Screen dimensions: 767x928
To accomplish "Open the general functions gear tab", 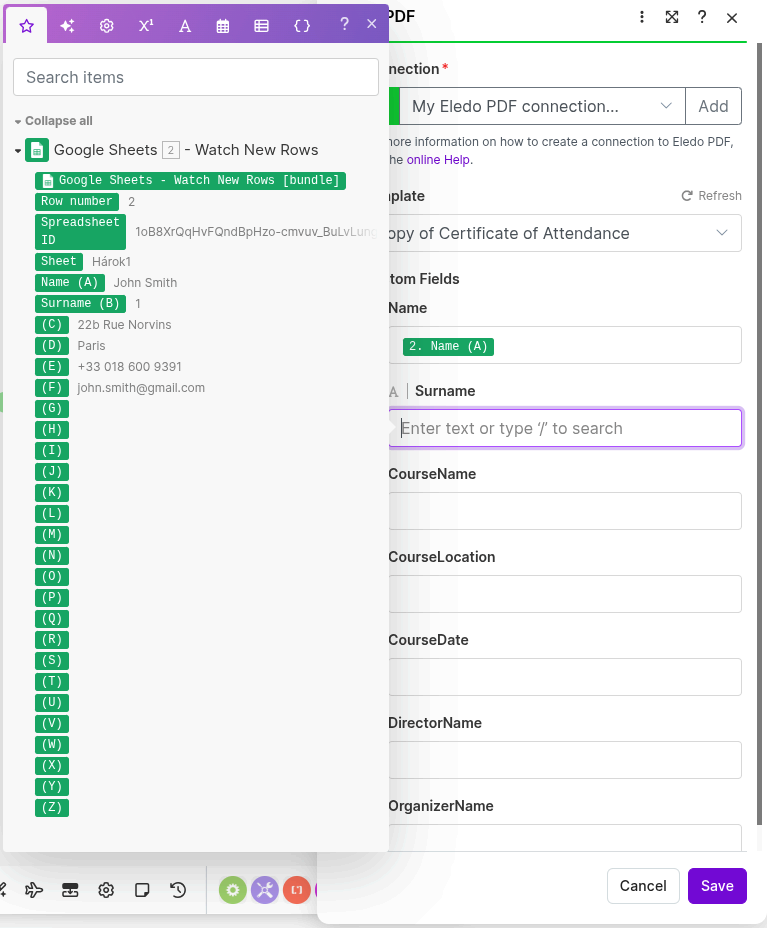I will pyautogui.click(x=106, y=25).
